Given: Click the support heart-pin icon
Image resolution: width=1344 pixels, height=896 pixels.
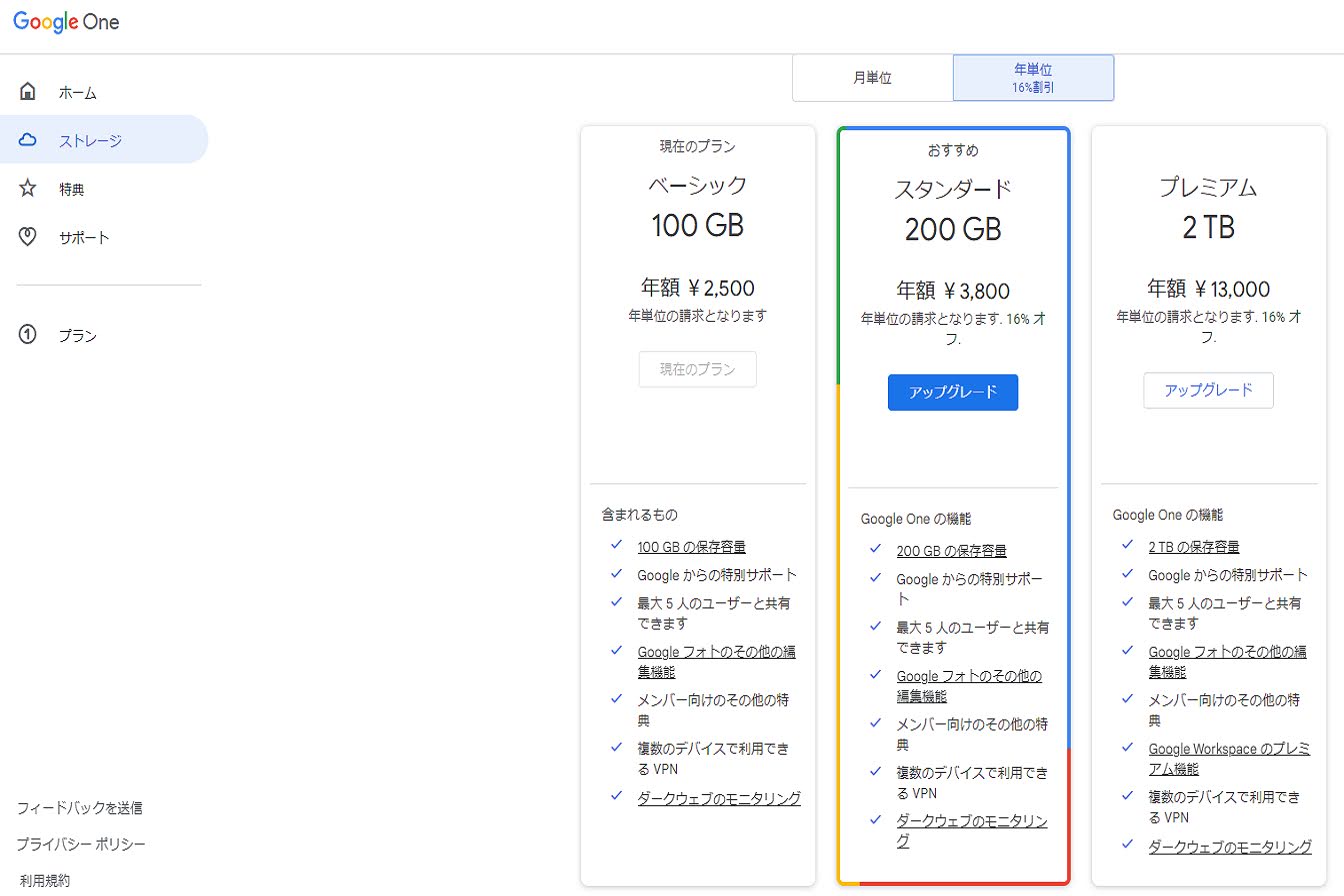Looking at the screenshot, I should tap(28, 237).
